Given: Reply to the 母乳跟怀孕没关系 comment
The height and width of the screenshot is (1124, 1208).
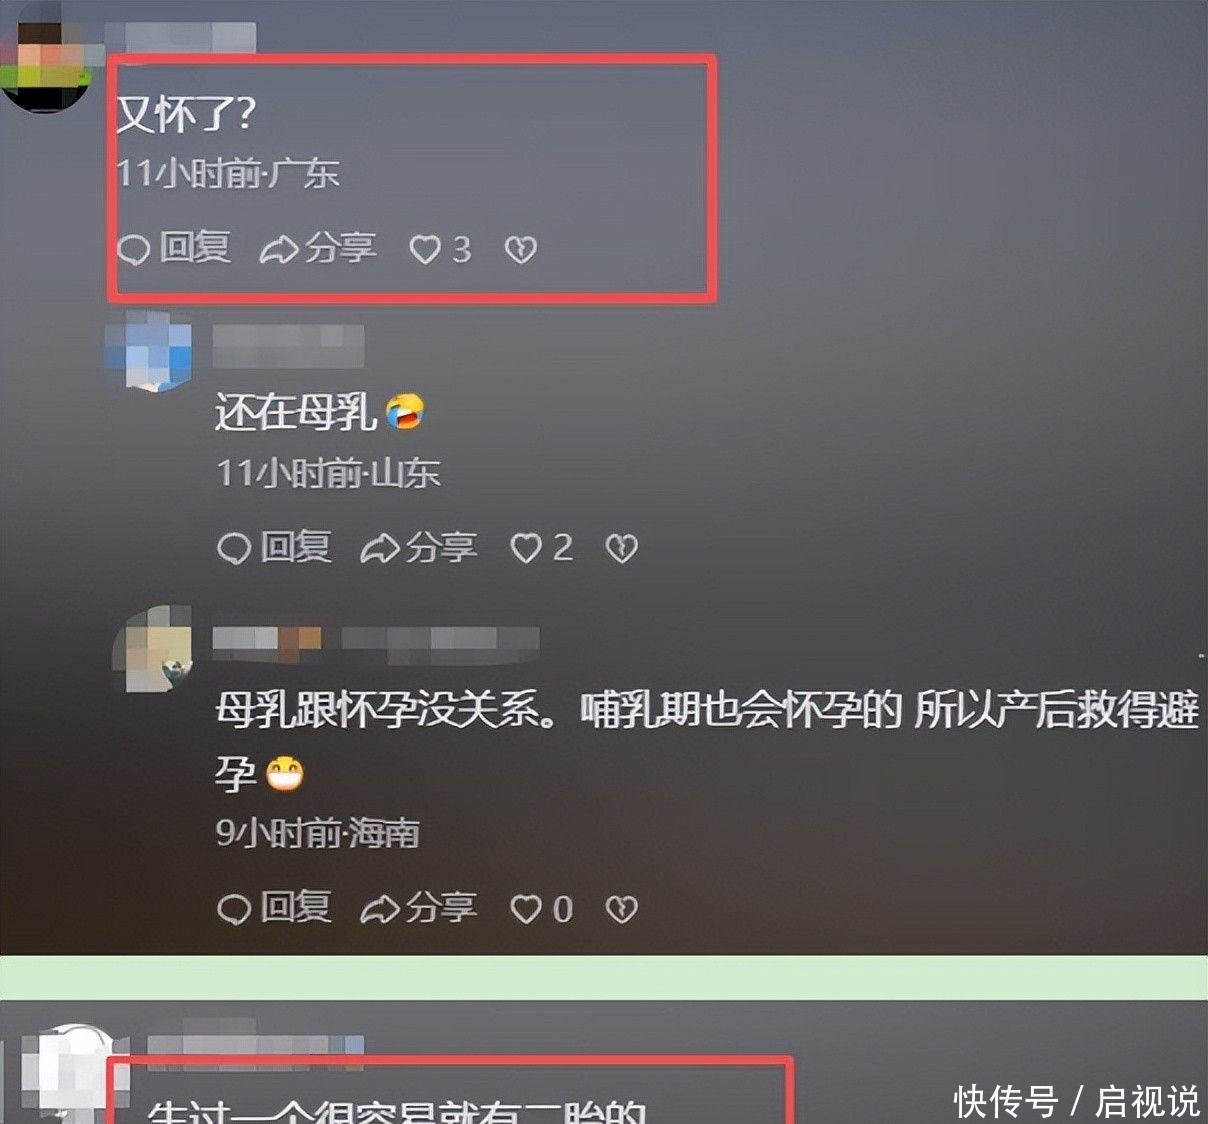Looking at the screenshot, I should pos(275,907).
